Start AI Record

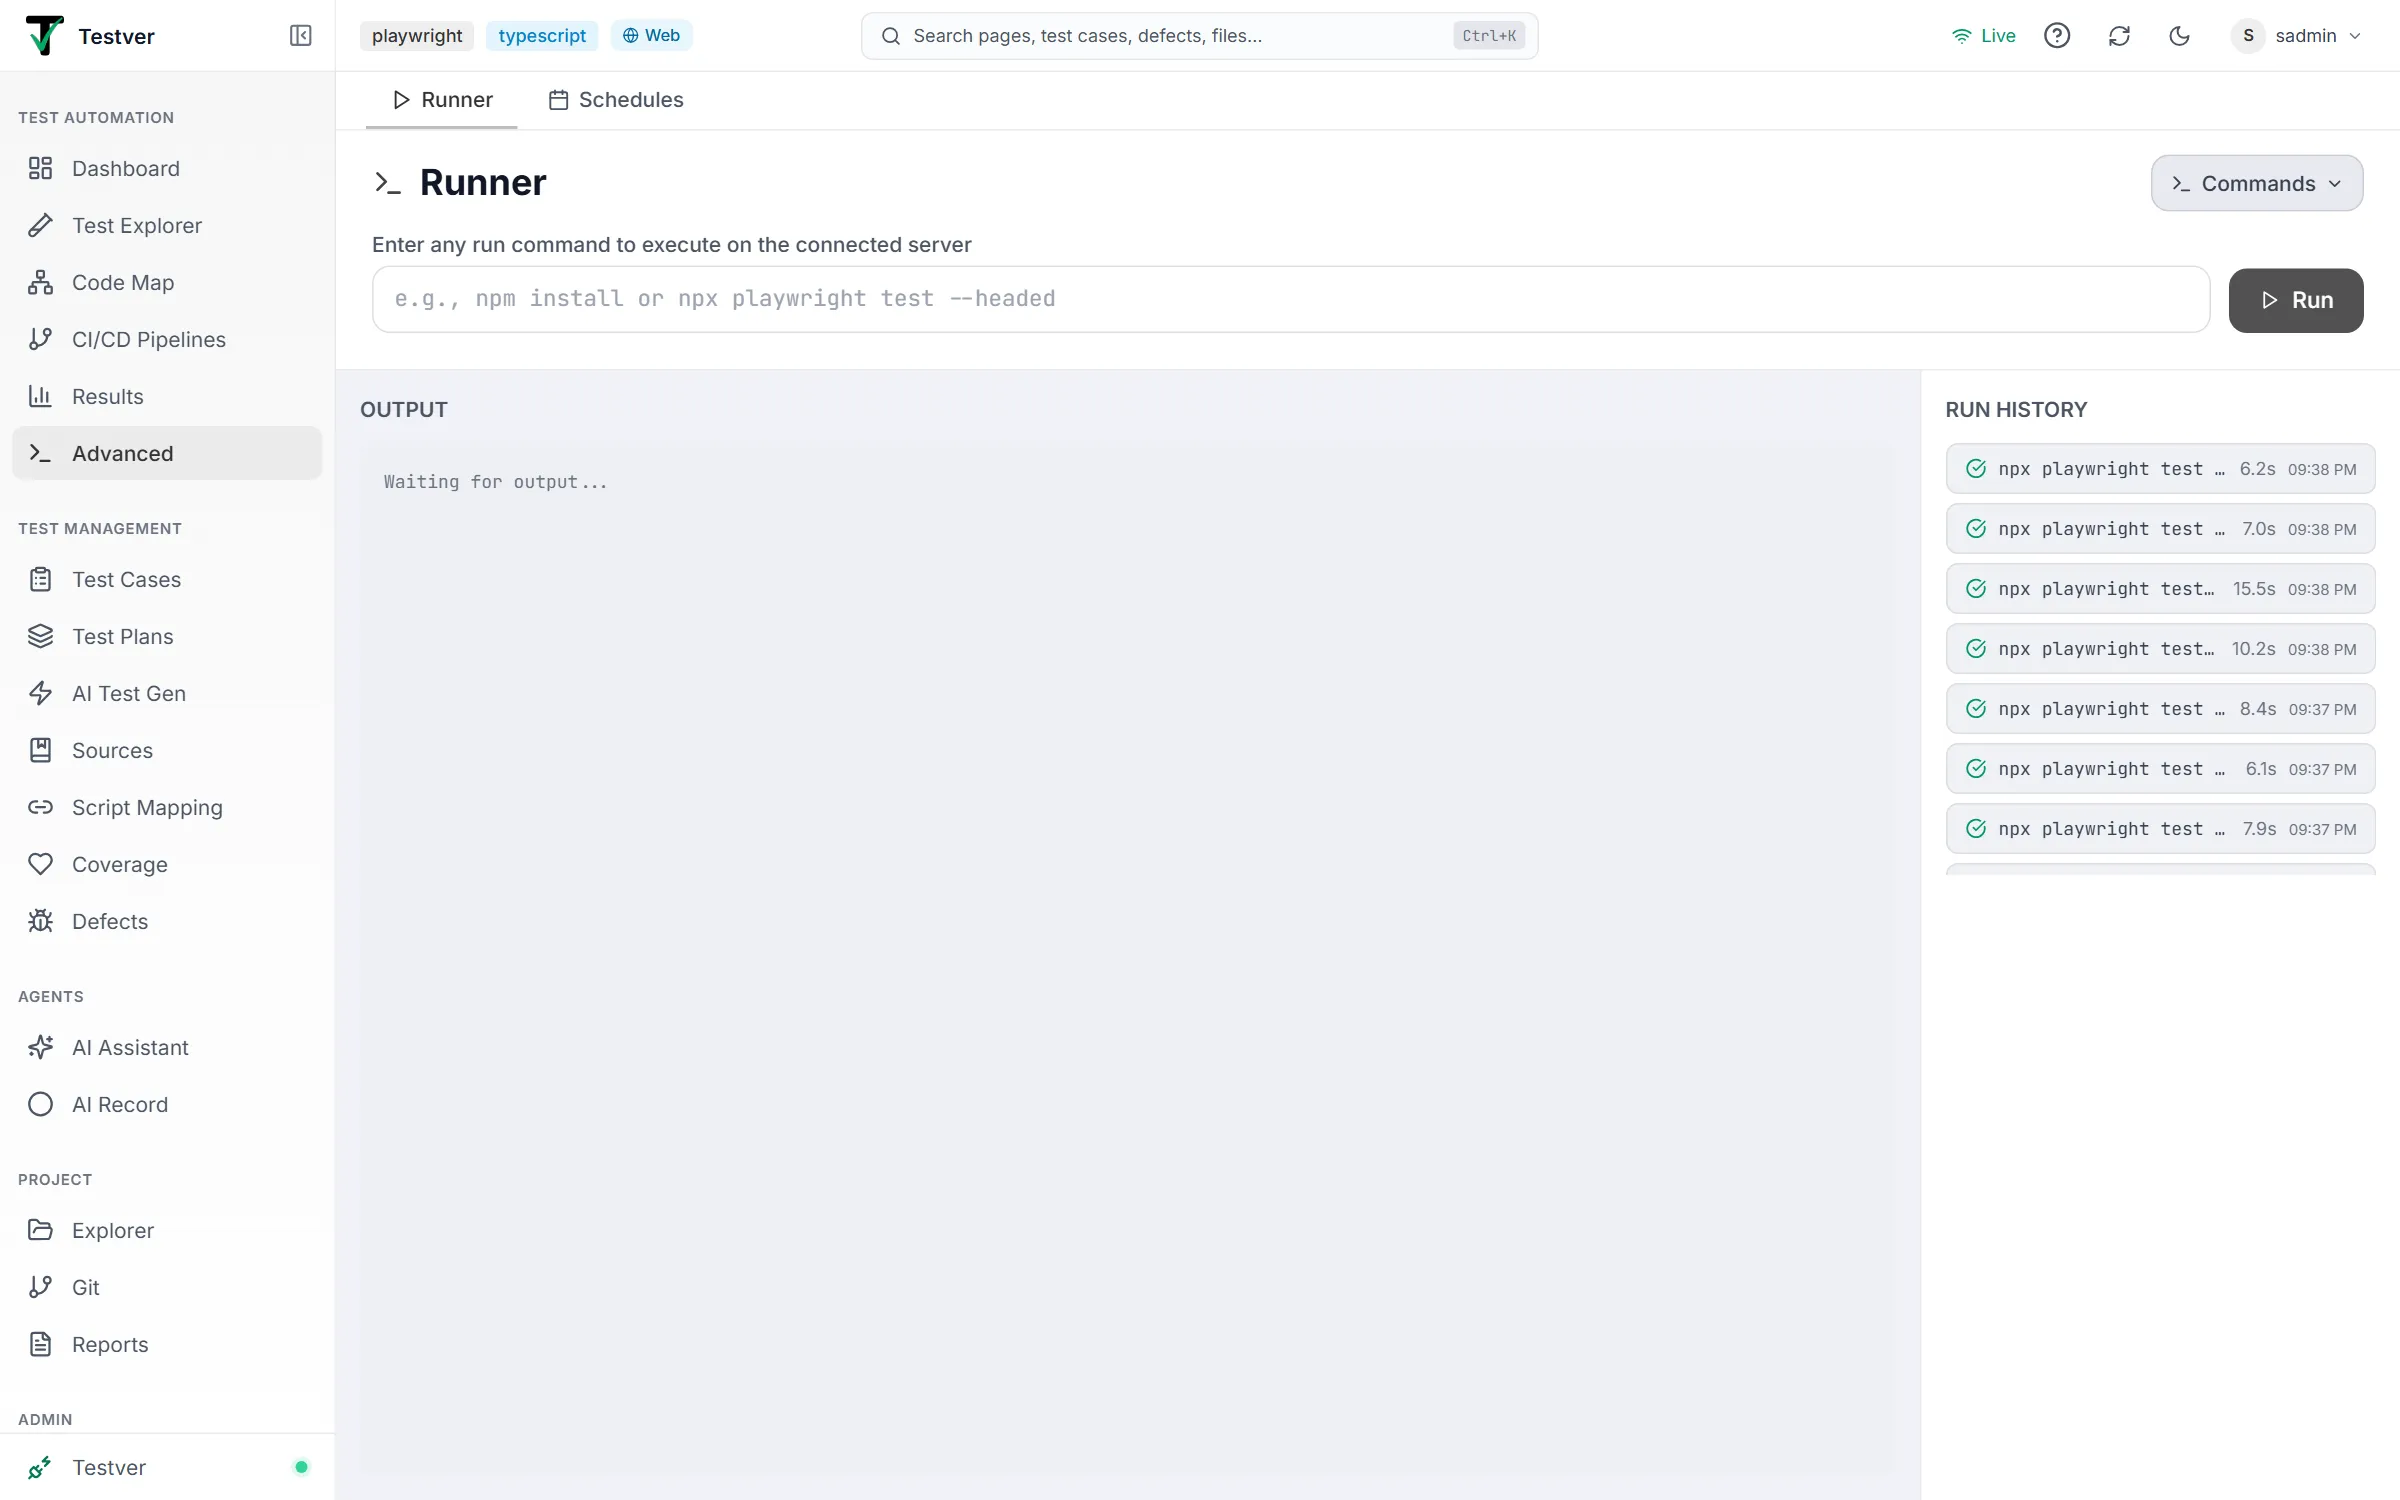click(167, 1105)
